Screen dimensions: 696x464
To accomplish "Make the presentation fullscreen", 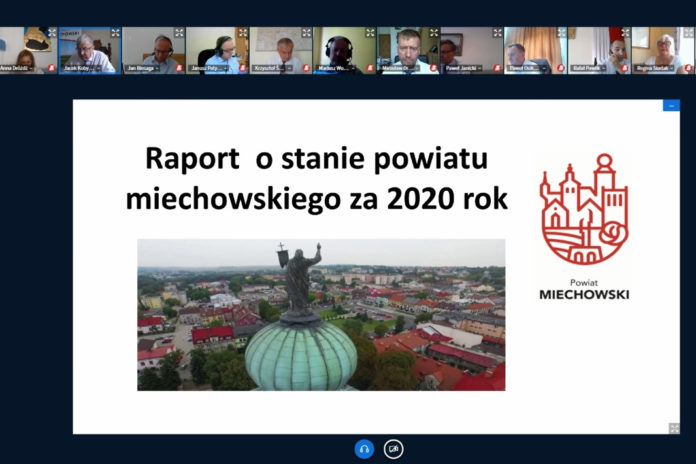I will 674,428.
